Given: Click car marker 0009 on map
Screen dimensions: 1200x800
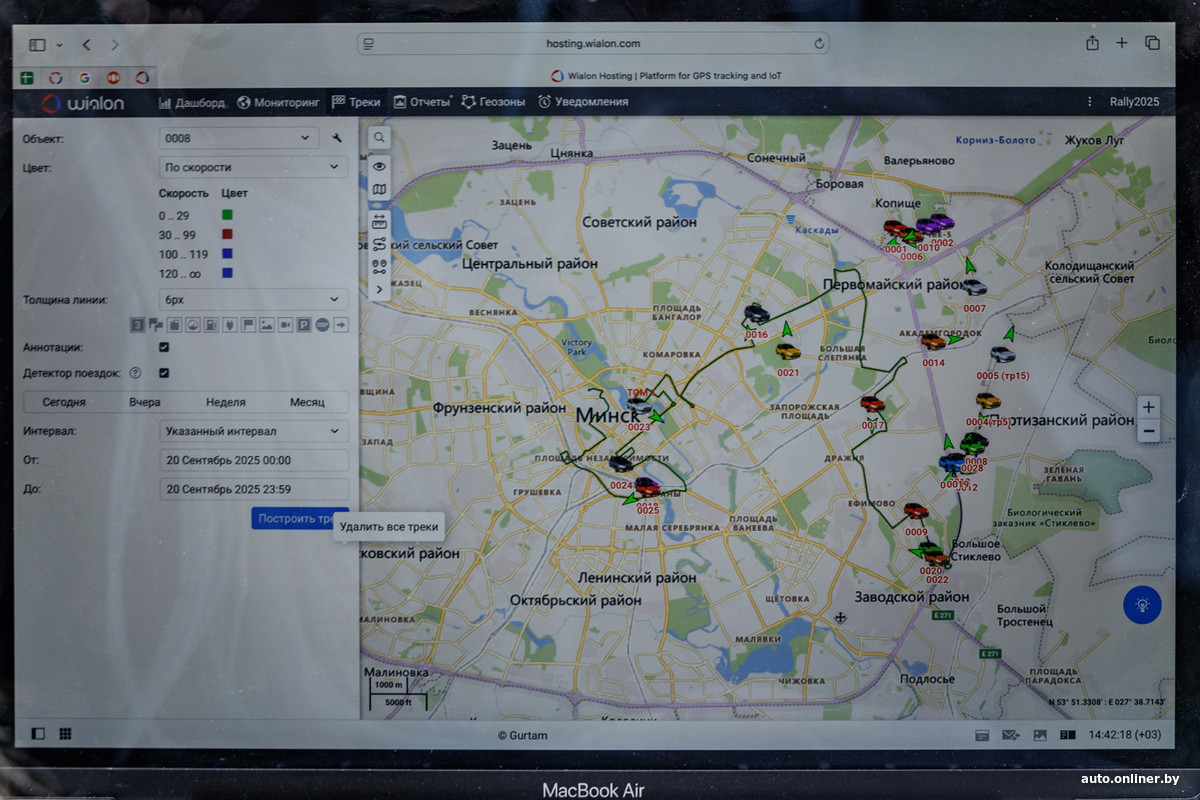Looking at the screenshot, I should 916,511.
